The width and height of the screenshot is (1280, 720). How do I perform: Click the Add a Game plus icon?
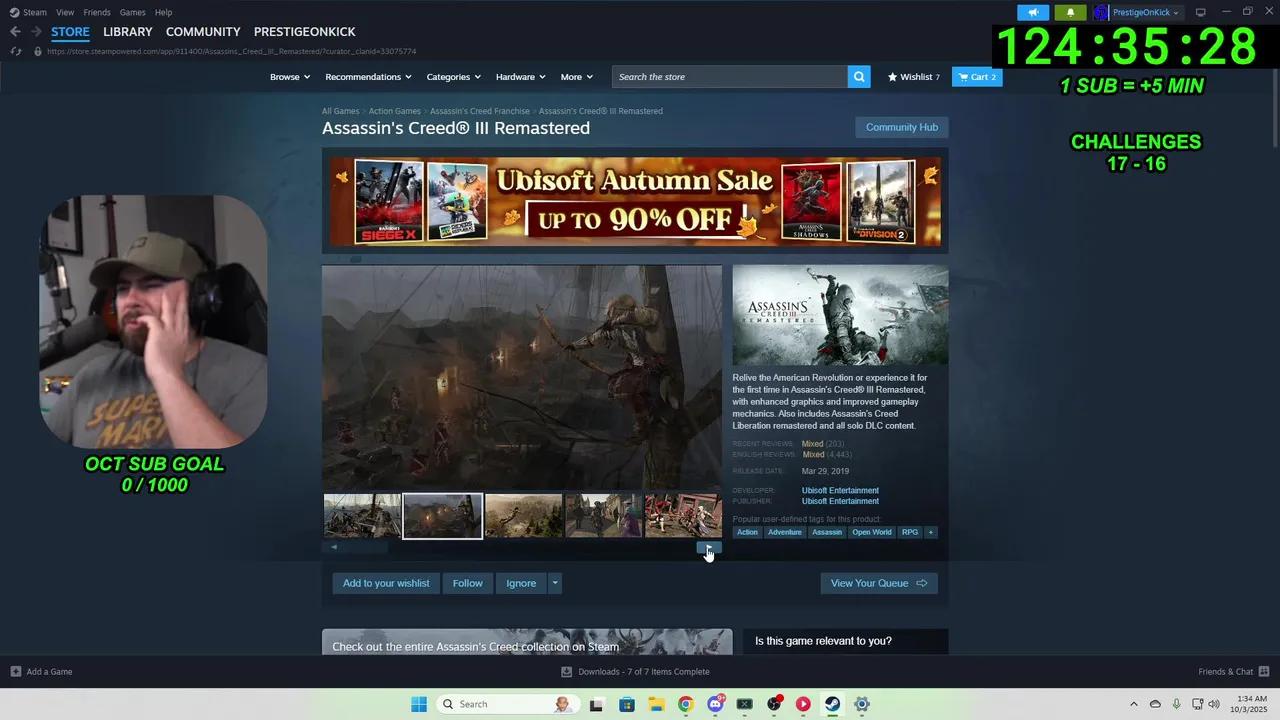pyautogui.click(x=16, y=672)
